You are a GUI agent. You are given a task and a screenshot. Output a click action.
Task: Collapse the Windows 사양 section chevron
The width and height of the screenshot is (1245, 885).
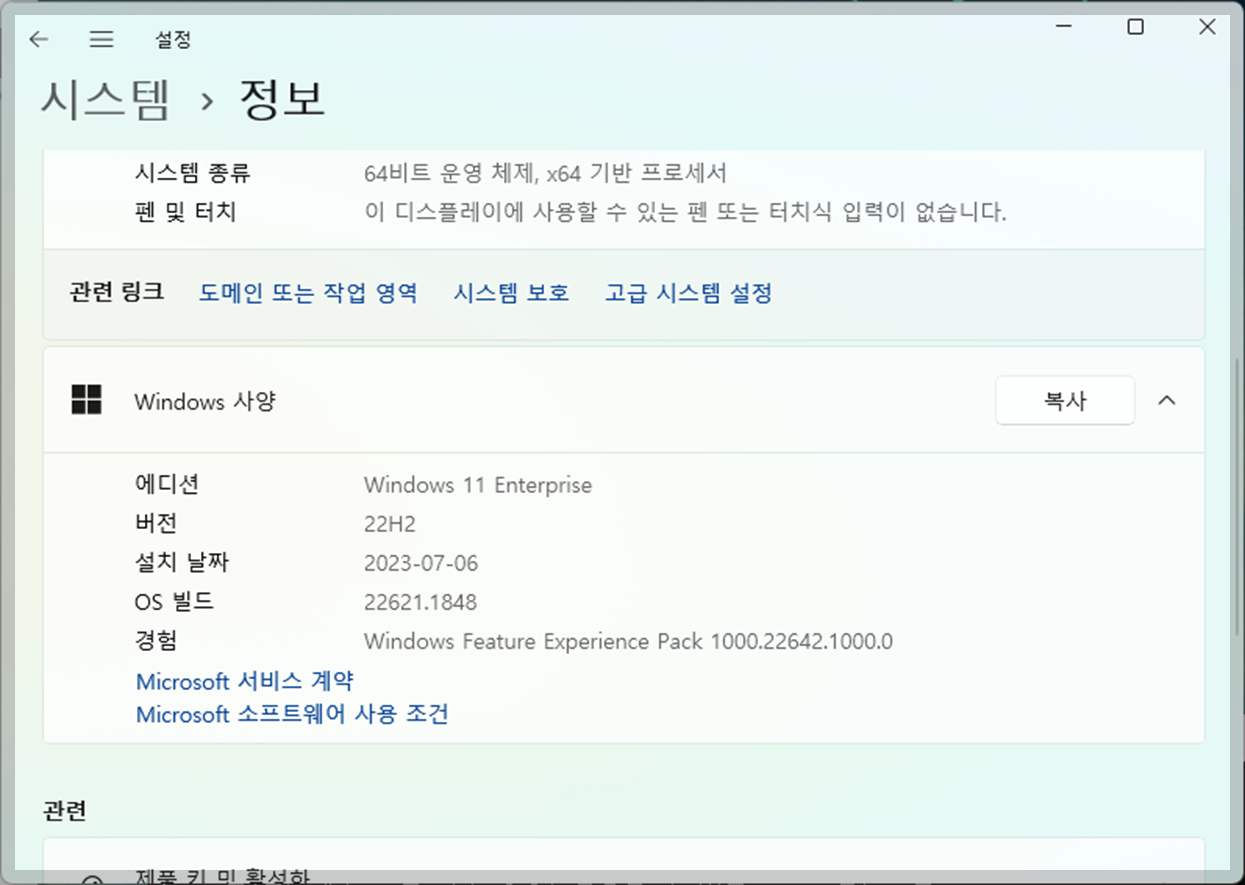coord(1166,400)
